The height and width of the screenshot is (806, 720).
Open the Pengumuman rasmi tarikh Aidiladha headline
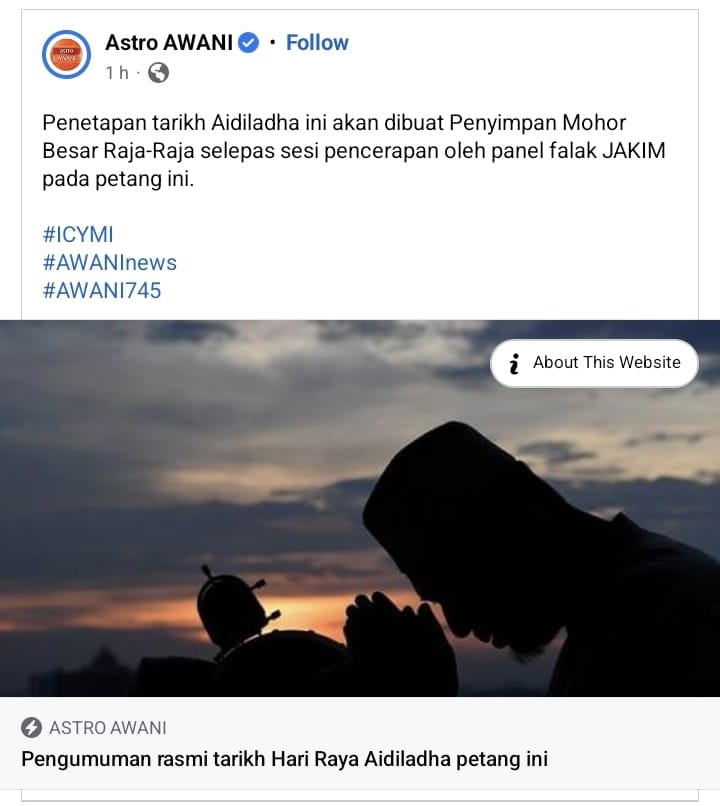tap(285, 759)
